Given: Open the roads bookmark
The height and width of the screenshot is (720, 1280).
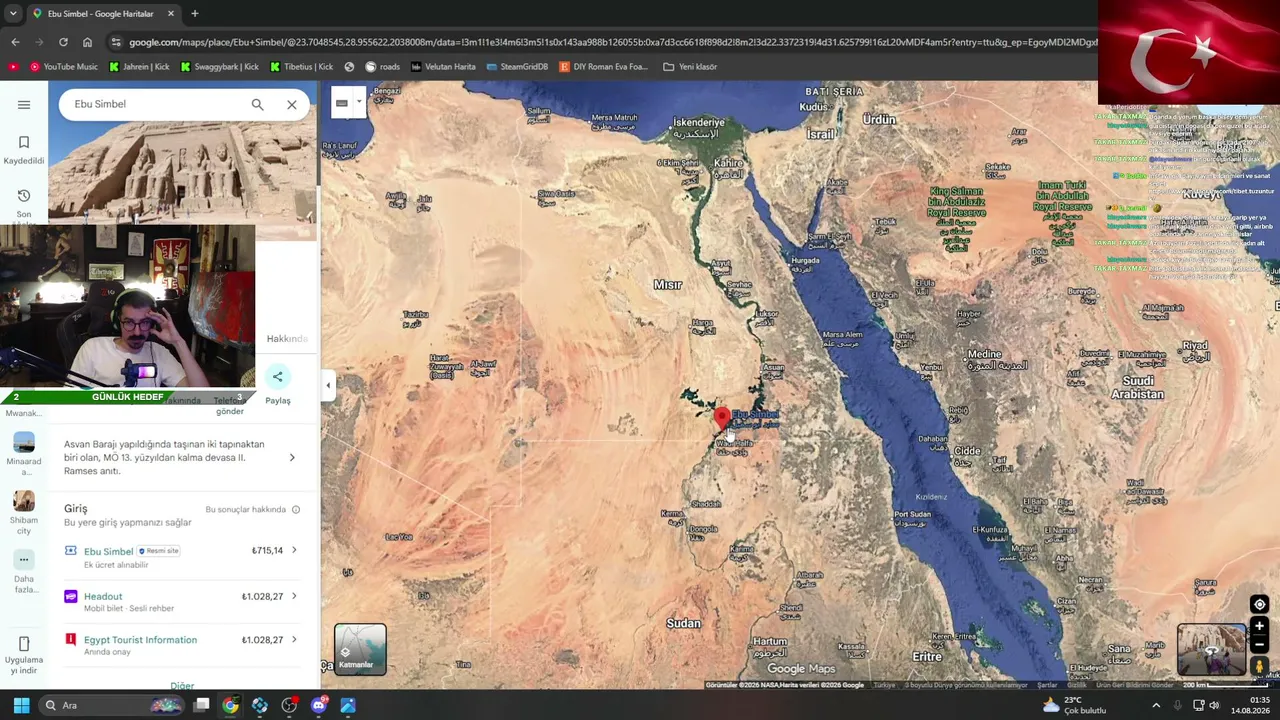Looking at the screenshot, I should [382, 67].
